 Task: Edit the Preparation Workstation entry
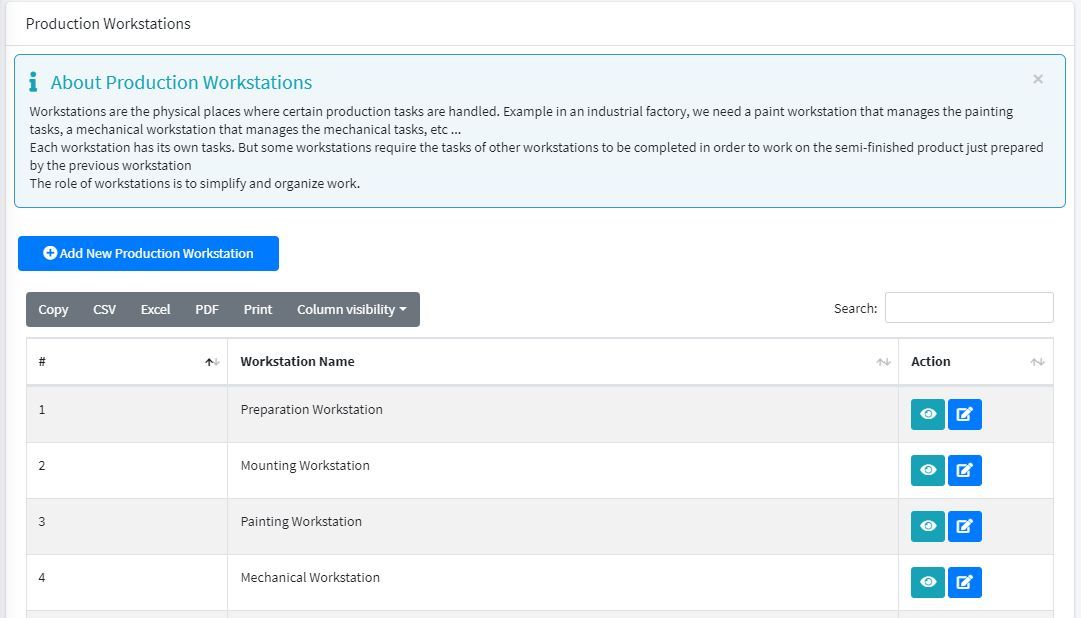[964, 414]
